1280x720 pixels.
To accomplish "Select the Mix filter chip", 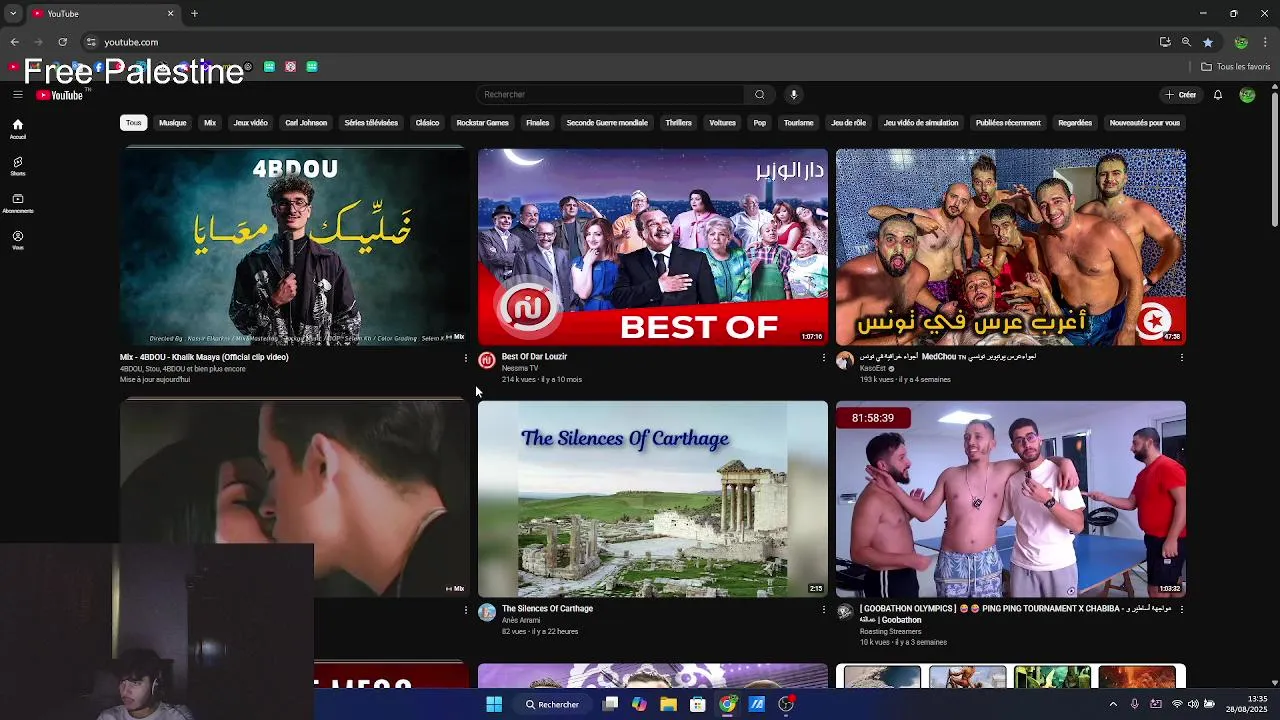I will (x=210, y=123).
